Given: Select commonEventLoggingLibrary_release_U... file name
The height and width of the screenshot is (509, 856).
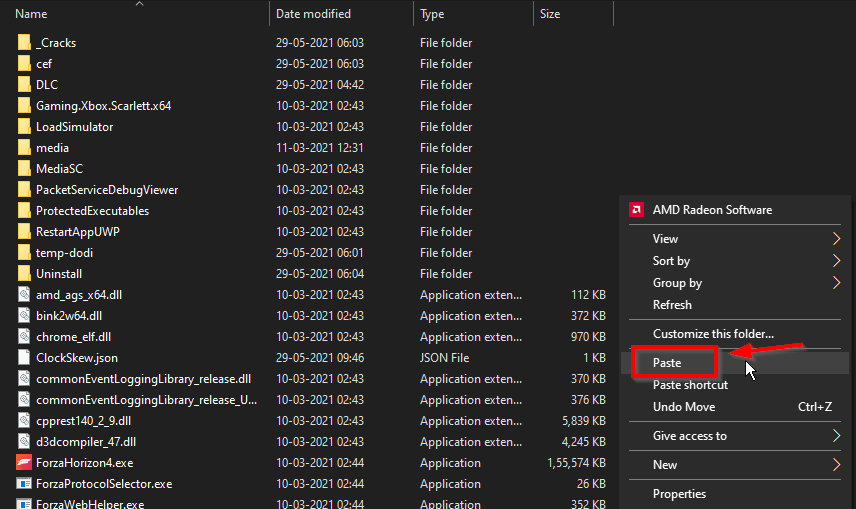Looking at the screenshot, I should coord(146,400).
